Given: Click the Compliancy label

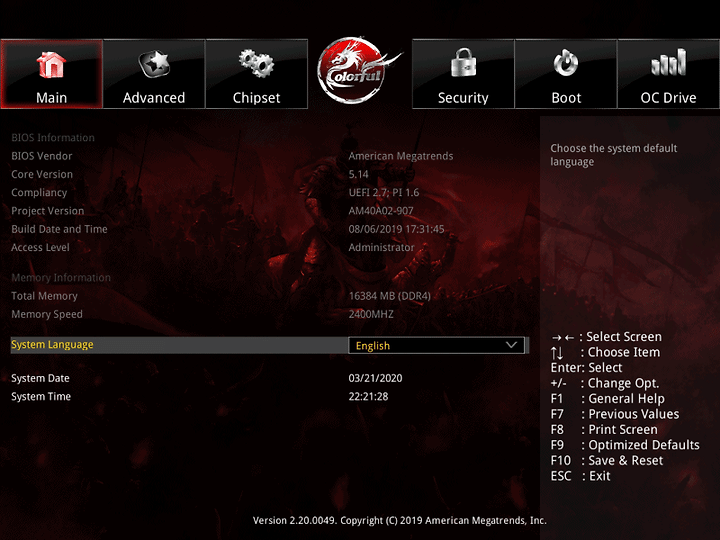Looking at the screenshot, I should 39,193.
